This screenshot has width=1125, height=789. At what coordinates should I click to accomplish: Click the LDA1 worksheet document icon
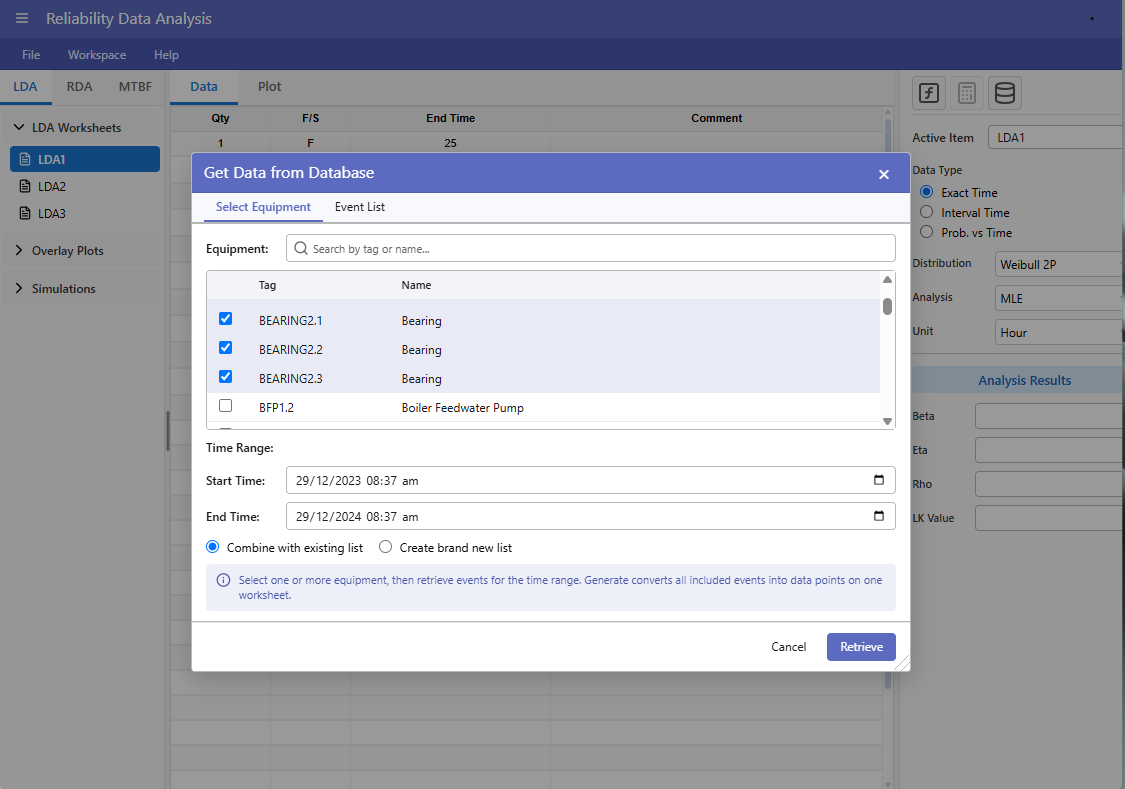coord(25,159)
